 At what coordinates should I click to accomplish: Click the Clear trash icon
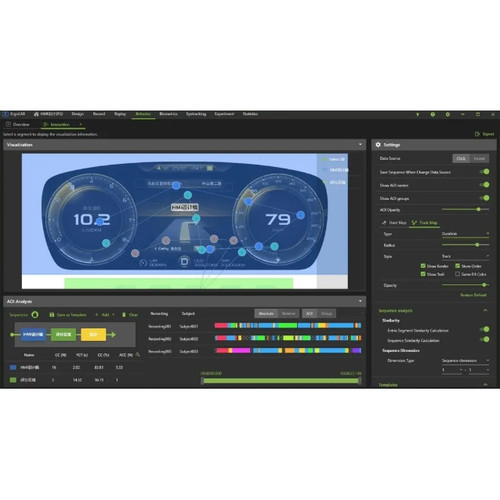point(124,315)
